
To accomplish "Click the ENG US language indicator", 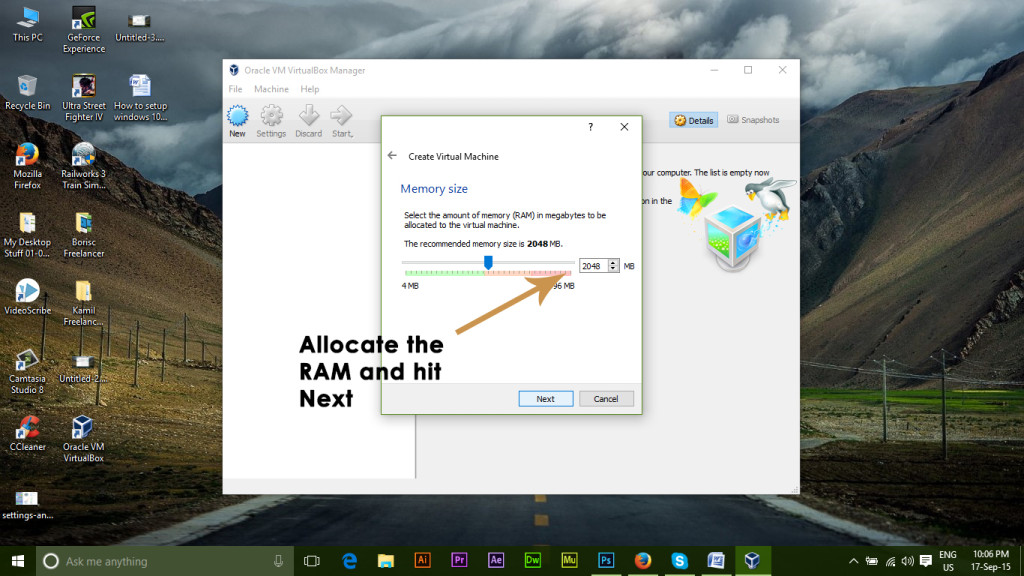I will click(948, 561).
